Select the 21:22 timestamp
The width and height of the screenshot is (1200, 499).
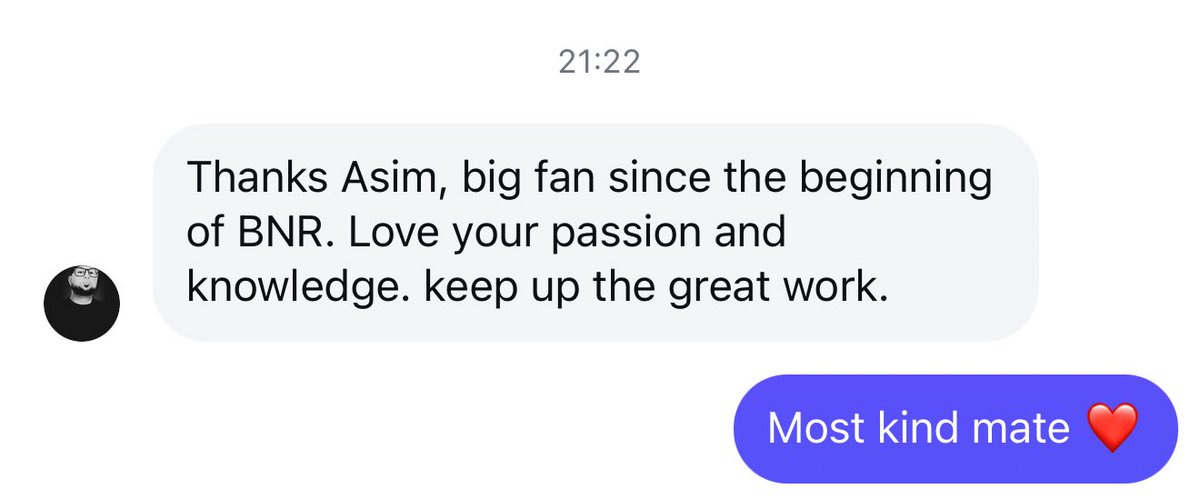tap(599, 62)
